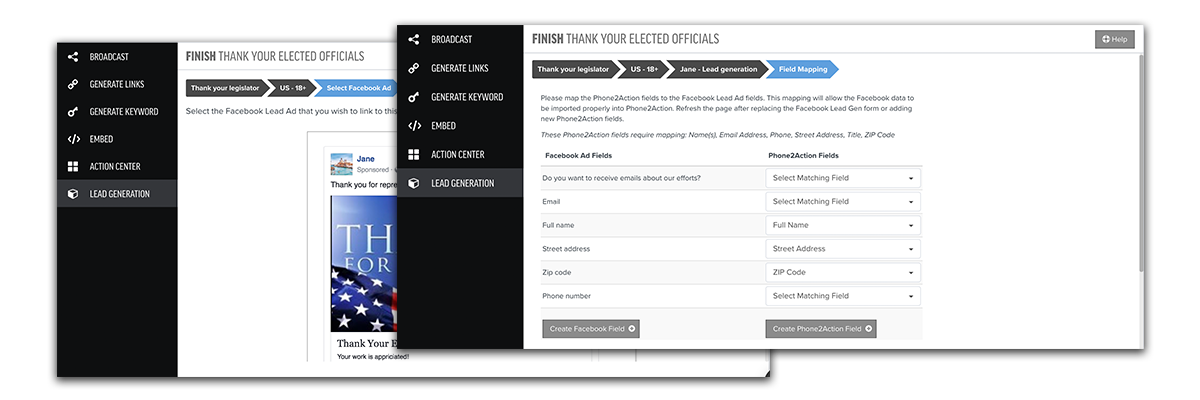Select the 'Jane - Lead generation' breadcrumb step
This screenshot has height=400, width=1200.
point(717,69)
